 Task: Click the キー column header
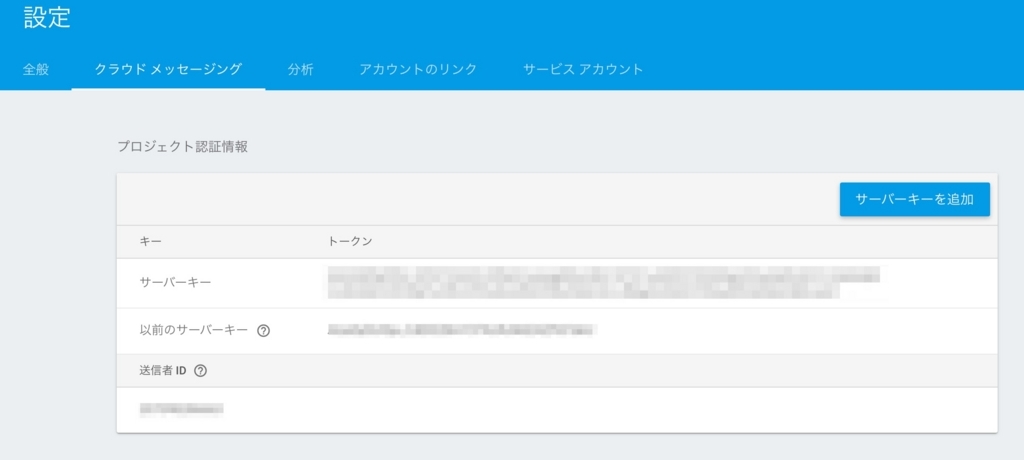151,242
